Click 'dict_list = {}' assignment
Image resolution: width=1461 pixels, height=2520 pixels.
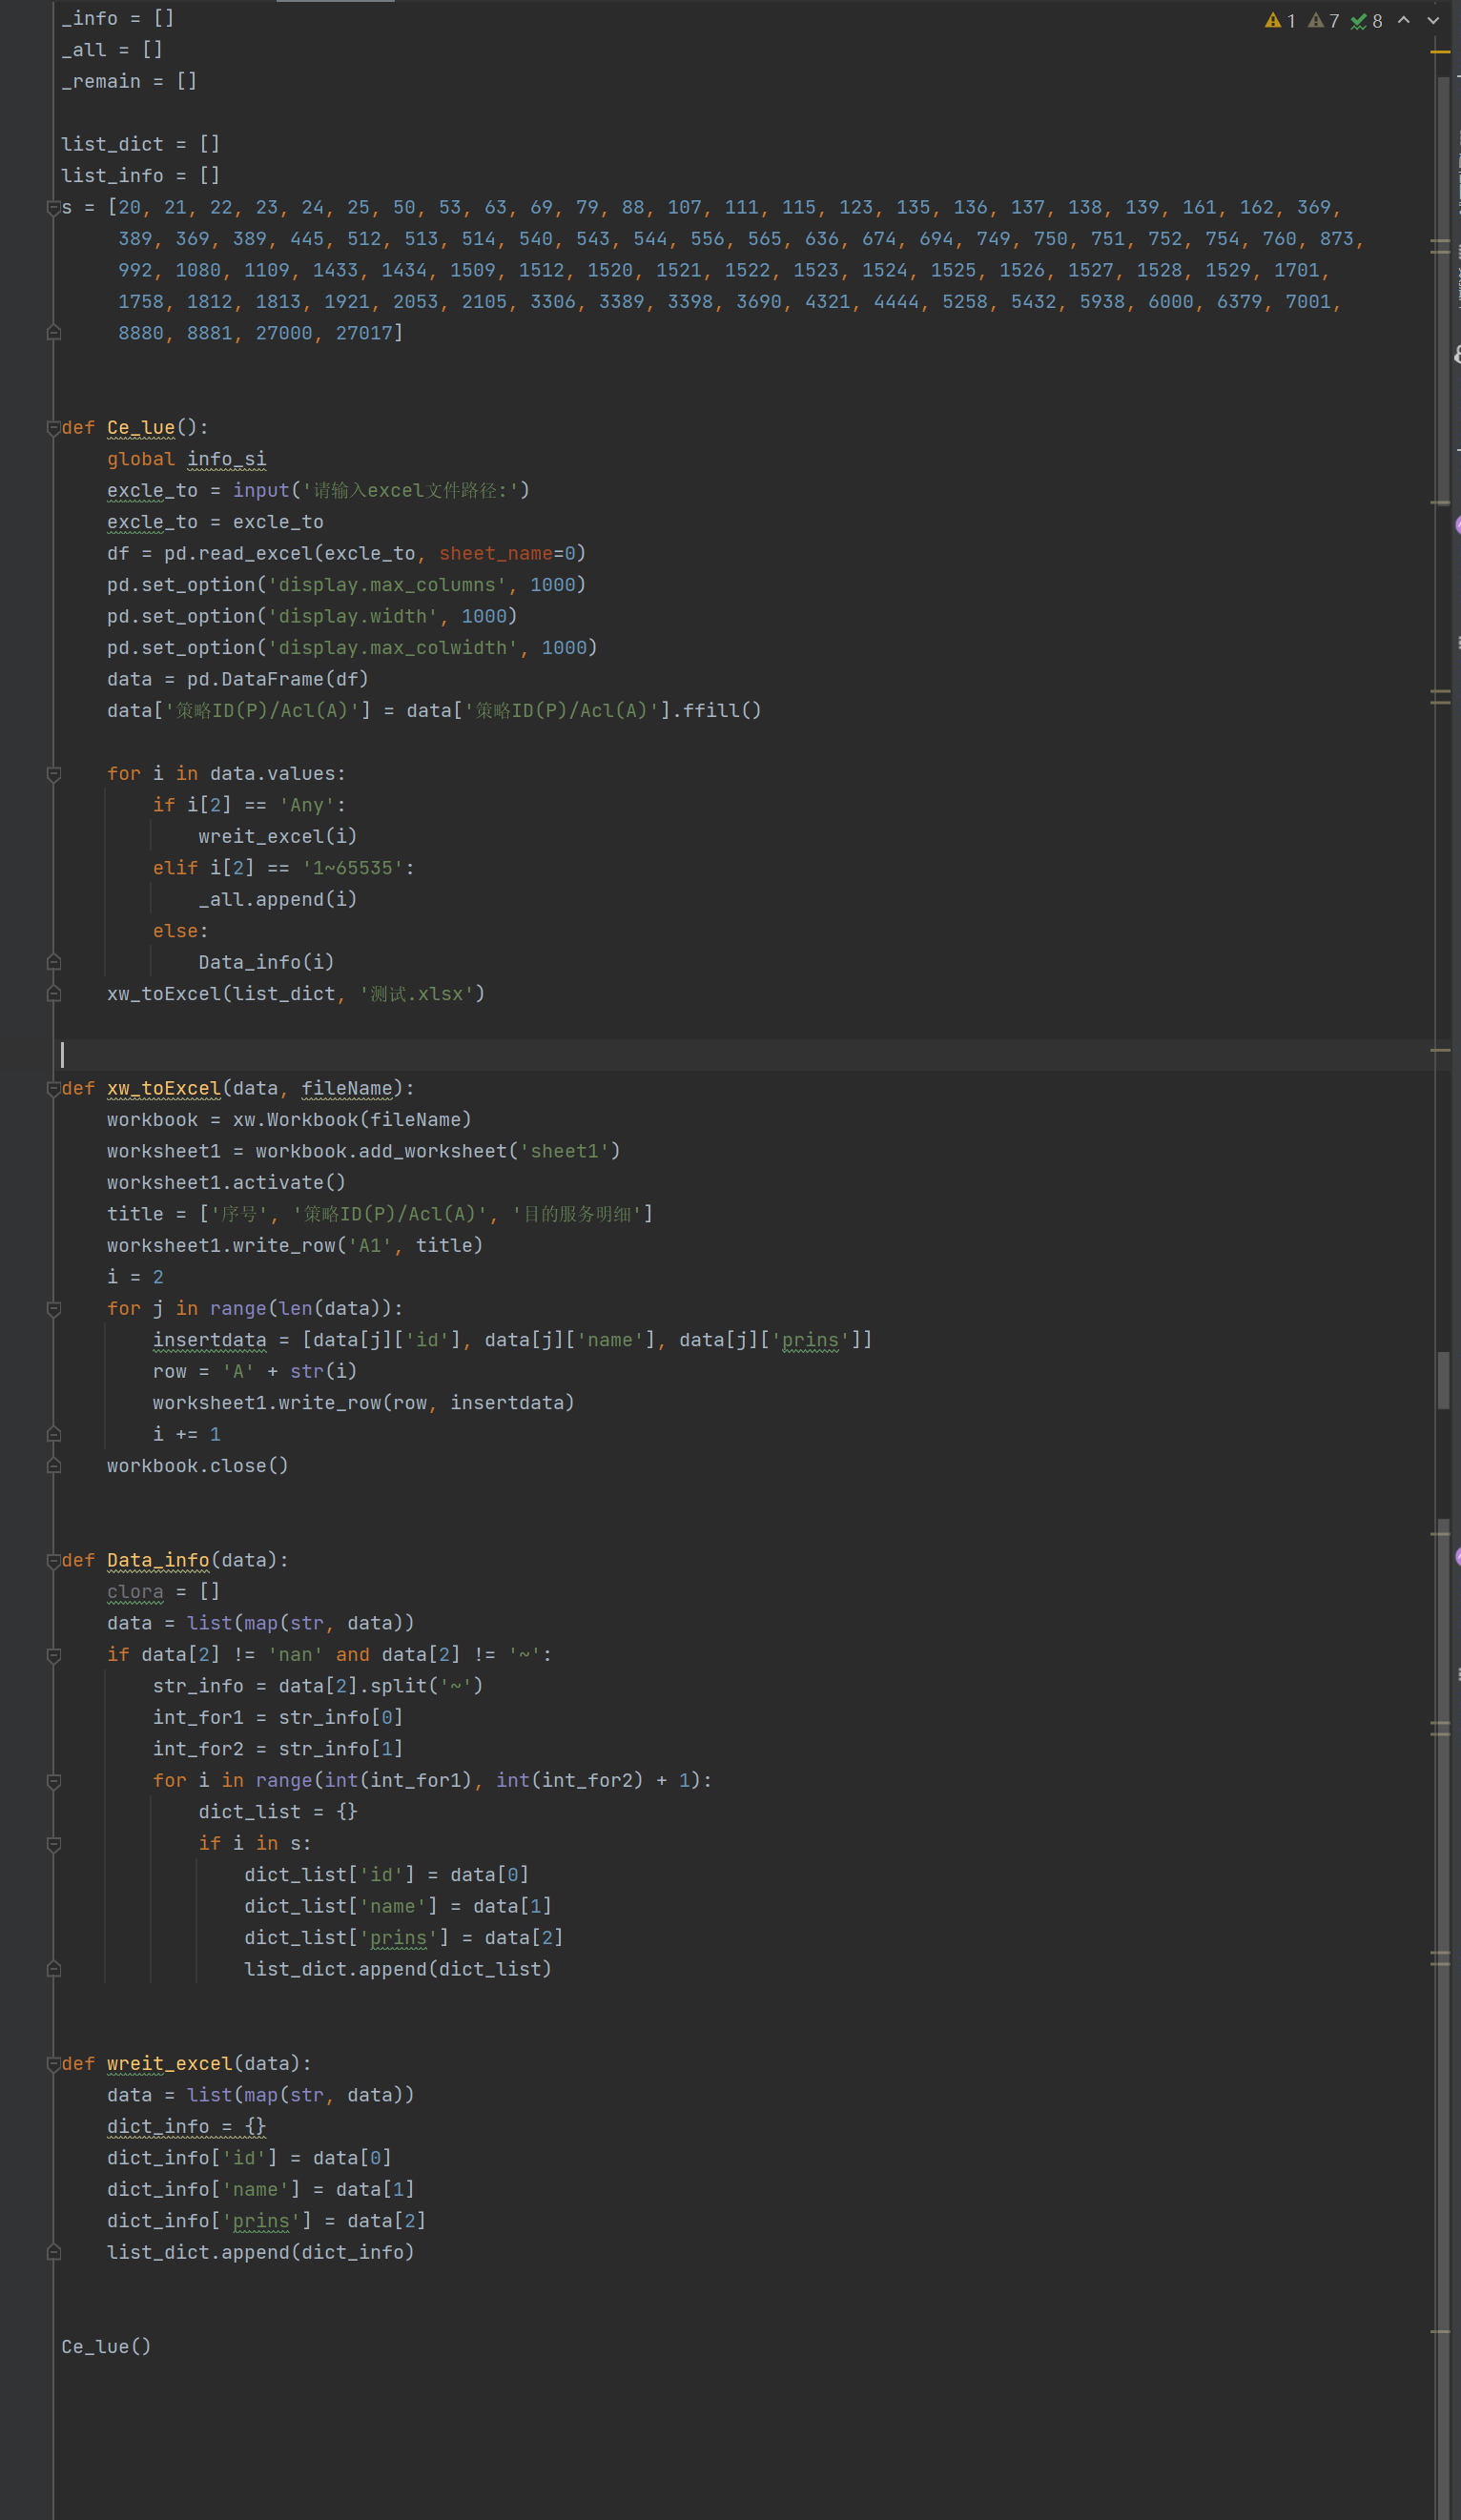(x=278, y=1813)
